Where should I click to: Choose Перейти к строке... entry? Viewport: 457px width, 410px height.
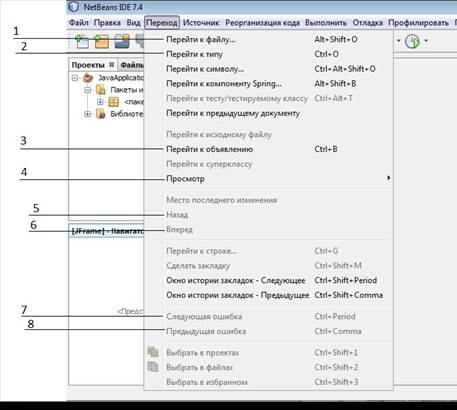(269, 251)
